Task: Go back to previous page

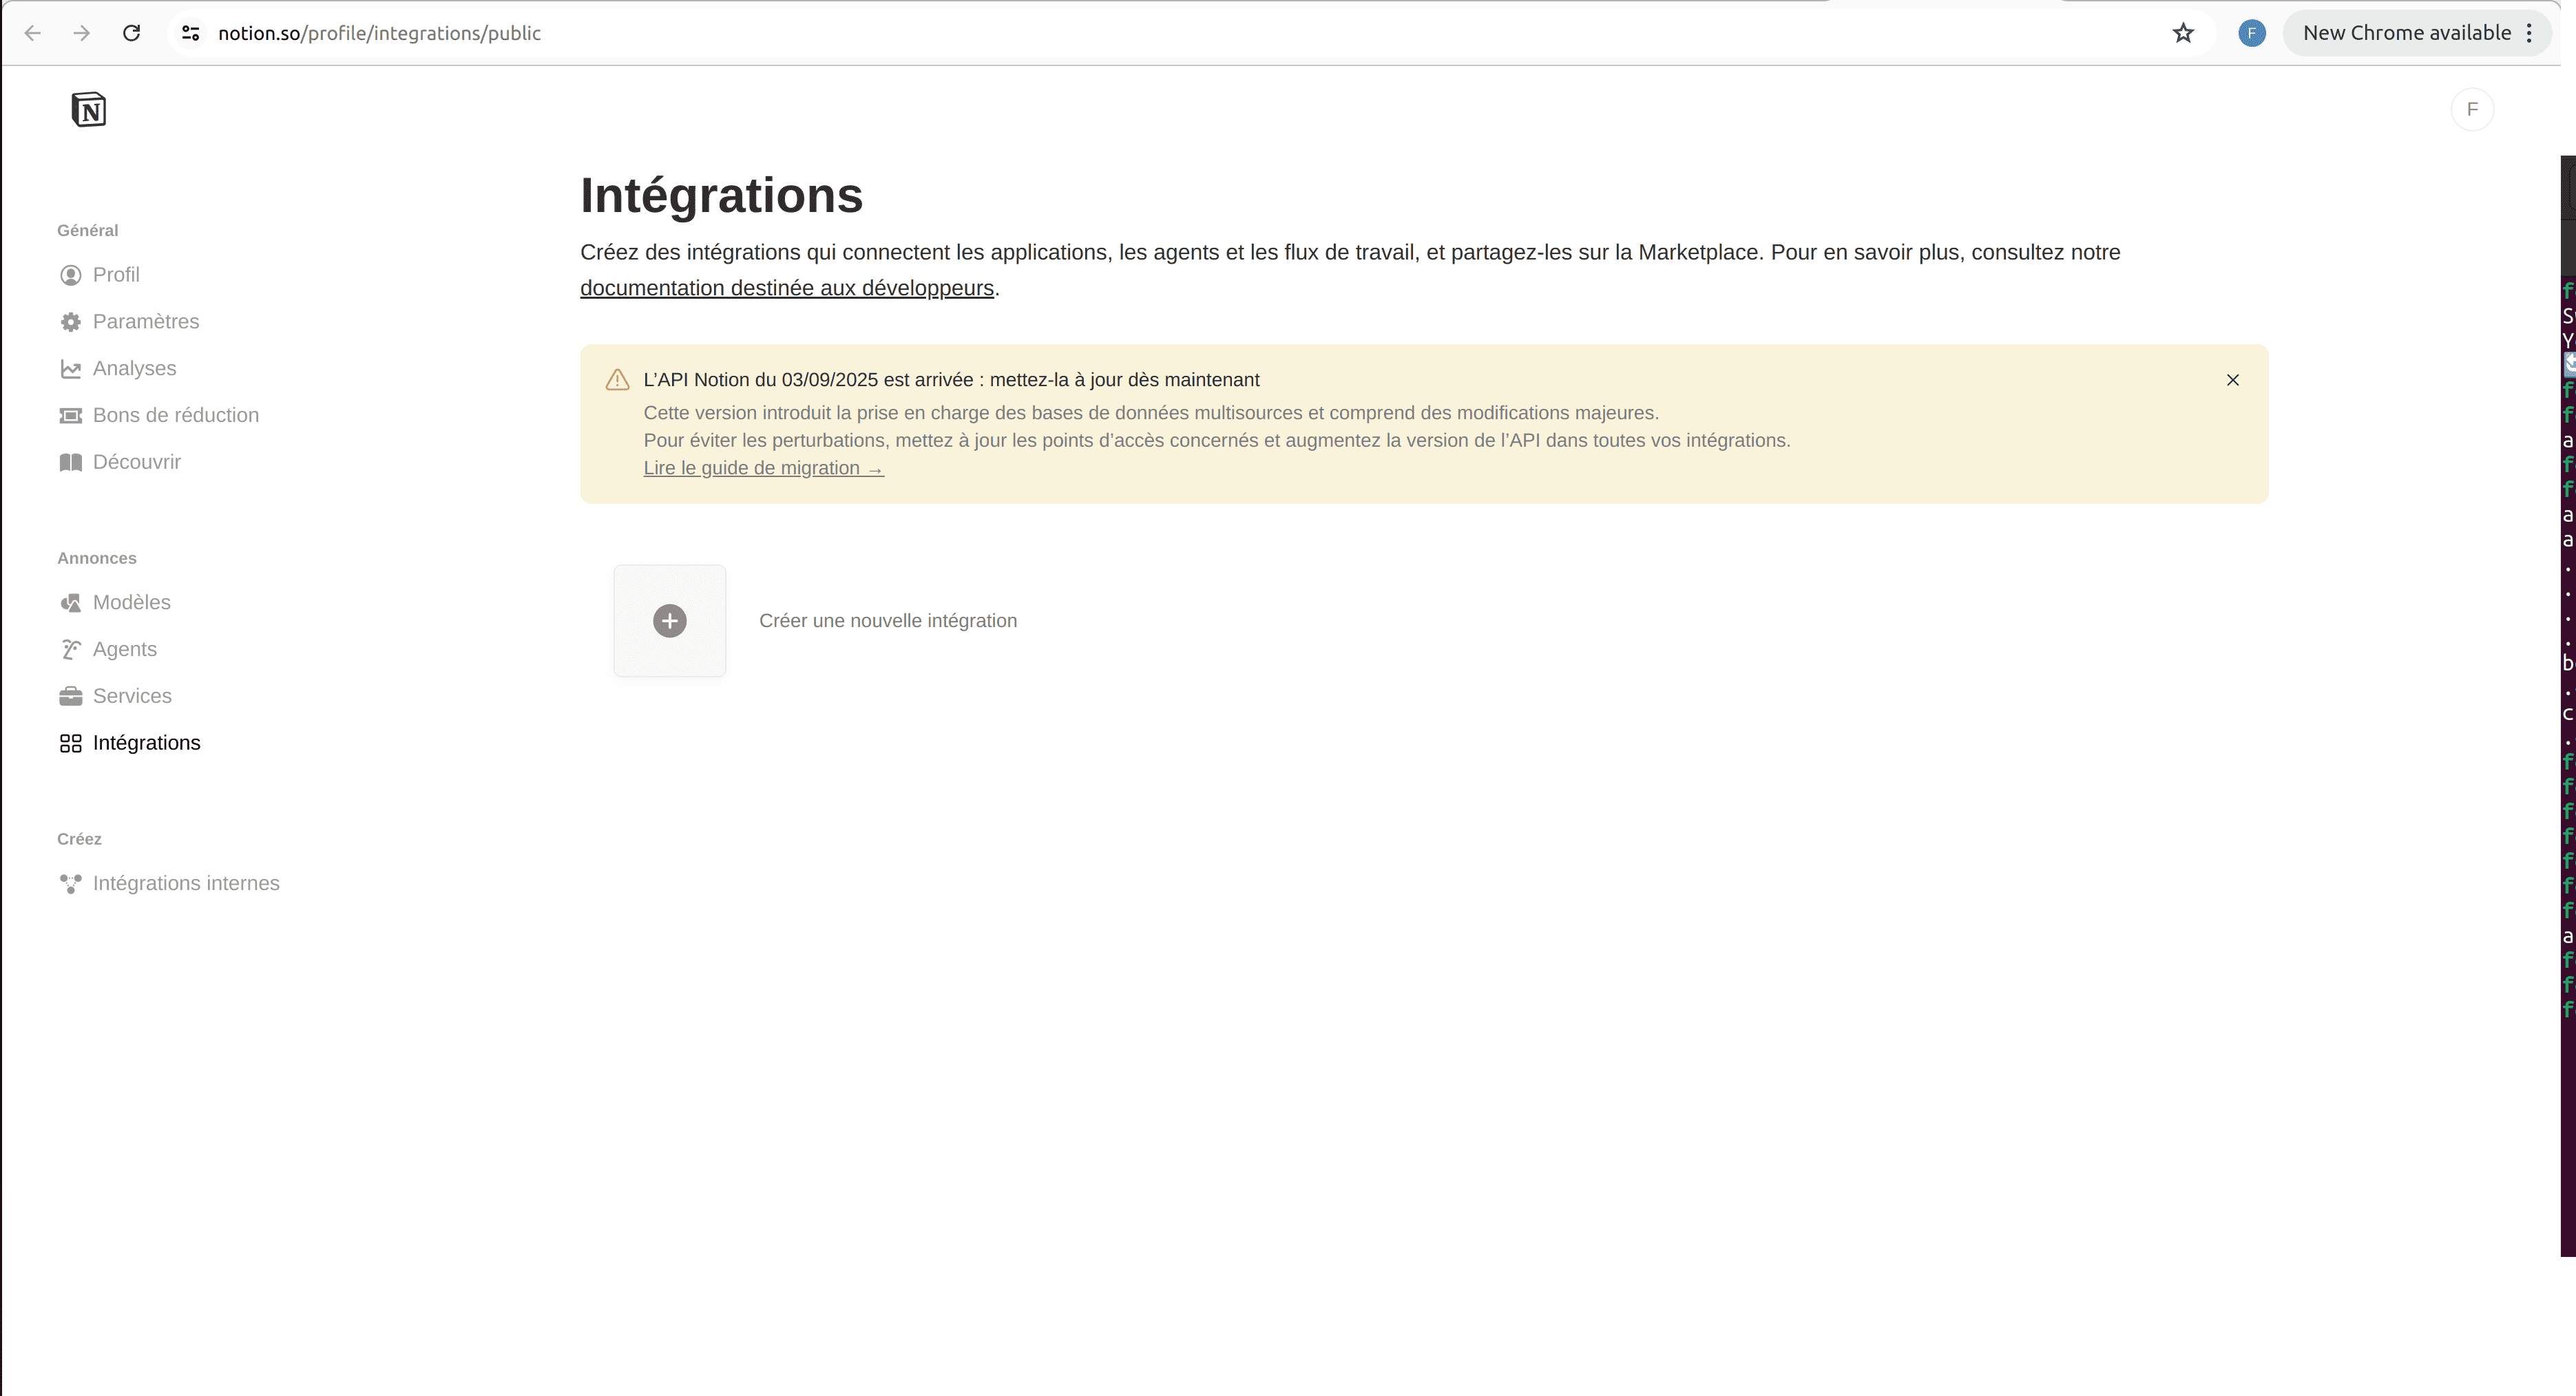Action: 33,33
